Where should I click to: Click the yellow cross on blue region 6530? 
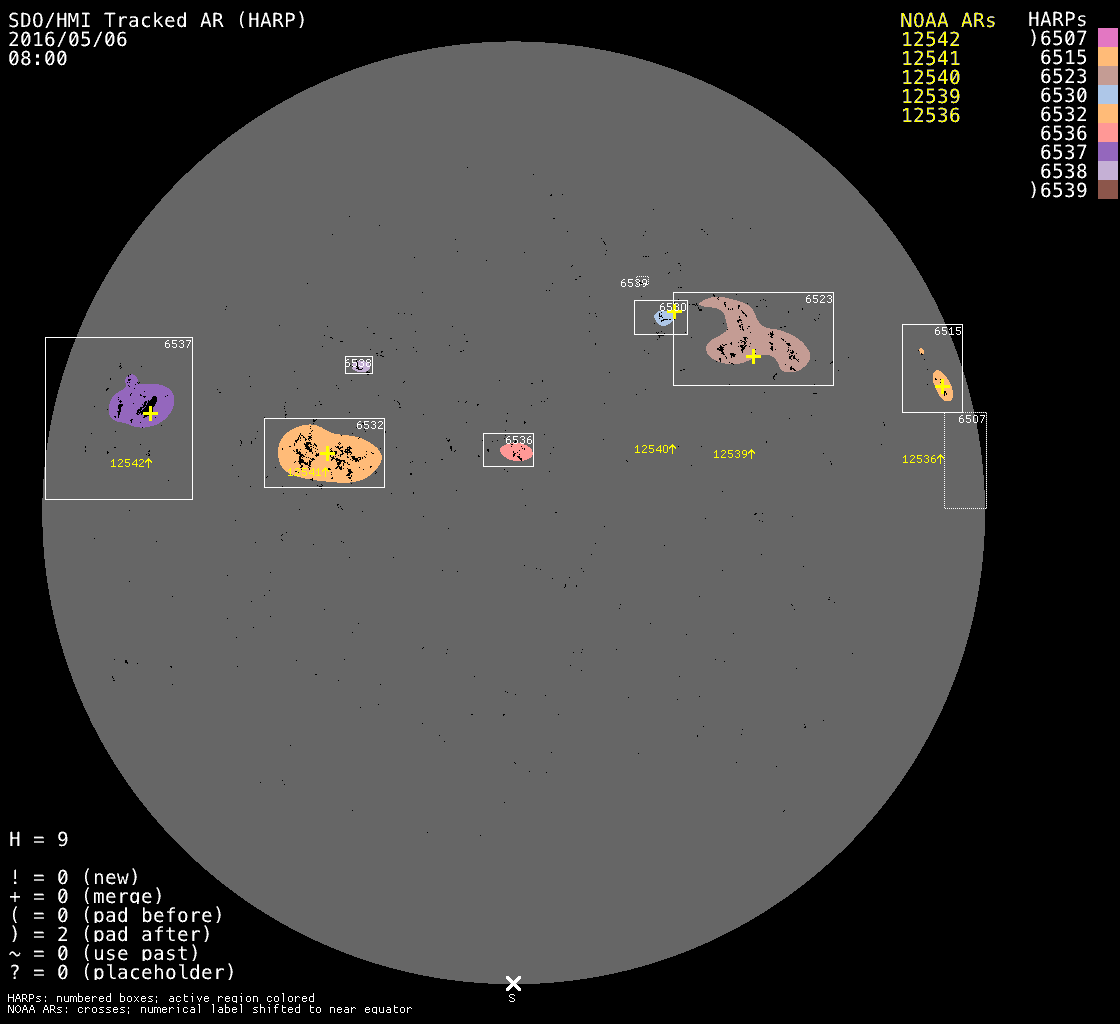(674, 311)
